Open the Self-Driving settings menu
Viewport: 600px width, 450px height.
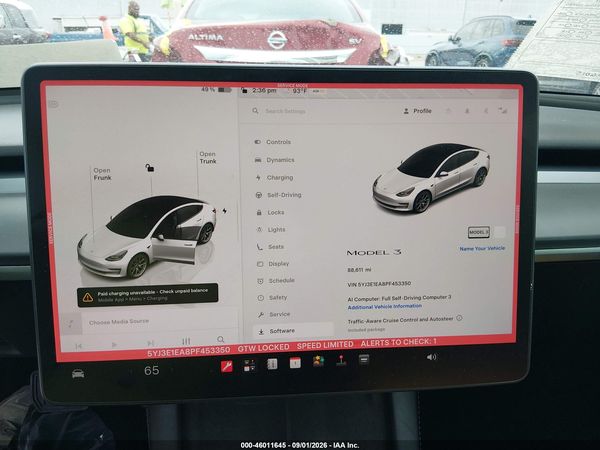click(x=279, y=195)
